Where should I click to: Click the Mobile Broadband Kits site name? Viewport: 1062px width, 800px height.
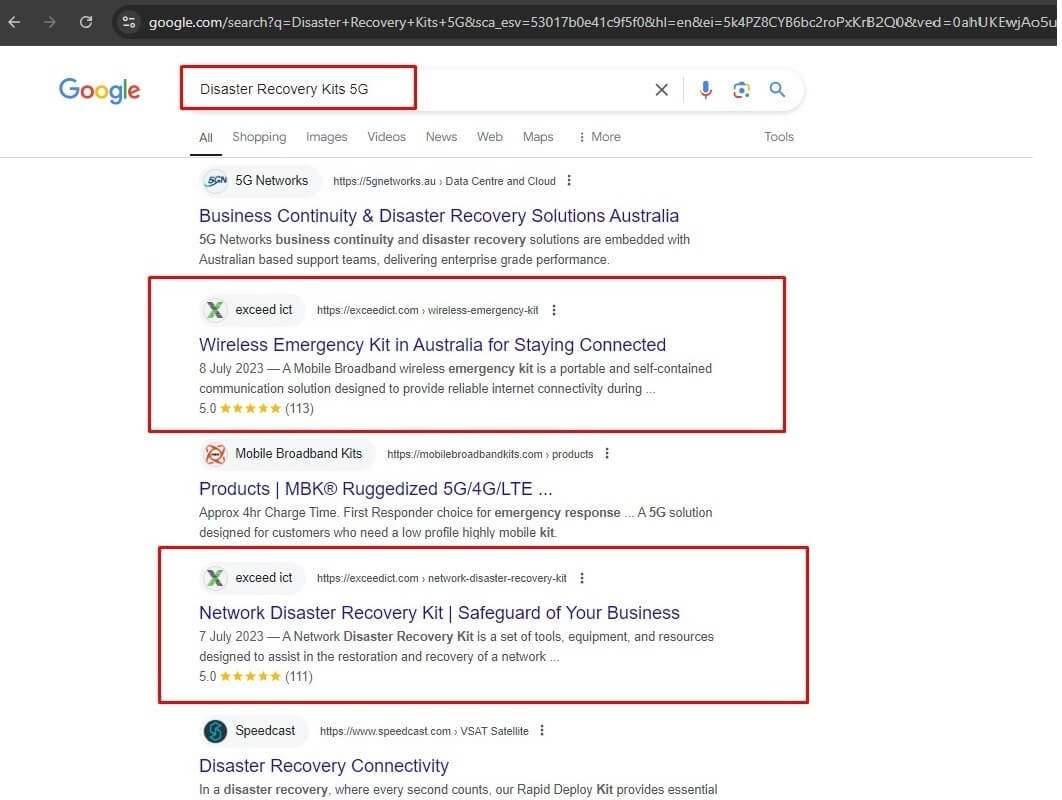[x=299, y=454]
